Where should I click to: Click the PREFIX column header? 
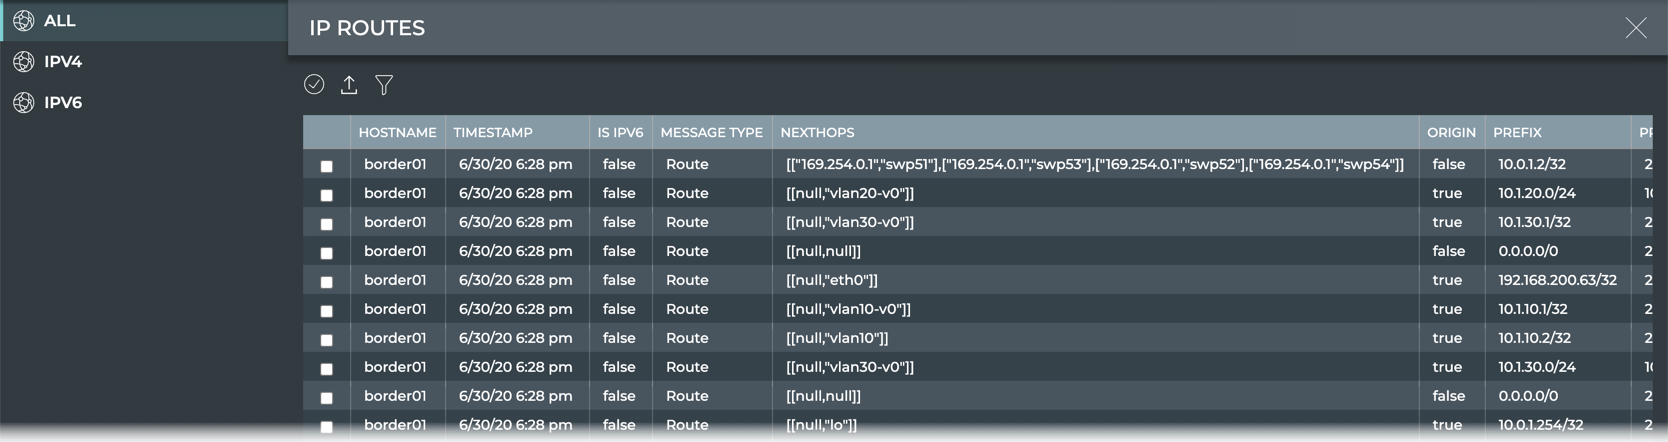tap(1517, 133)
